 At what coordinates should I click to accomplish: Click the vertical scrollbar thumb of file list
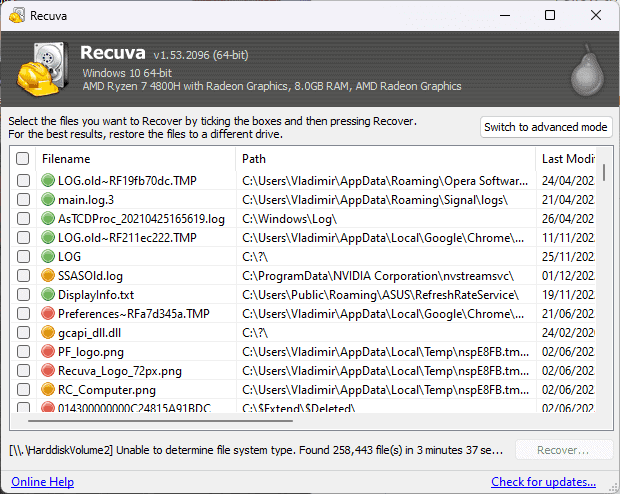tap(604, 172)
